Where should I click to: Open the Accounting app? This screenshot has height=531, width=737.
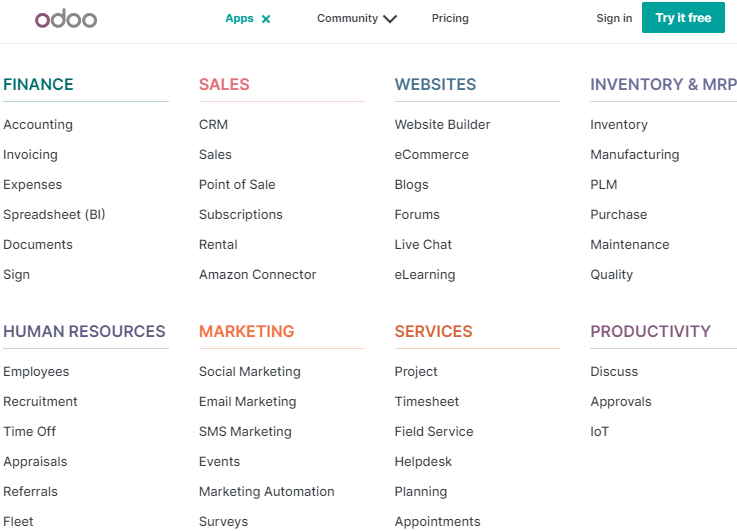(x=38, y=125)
